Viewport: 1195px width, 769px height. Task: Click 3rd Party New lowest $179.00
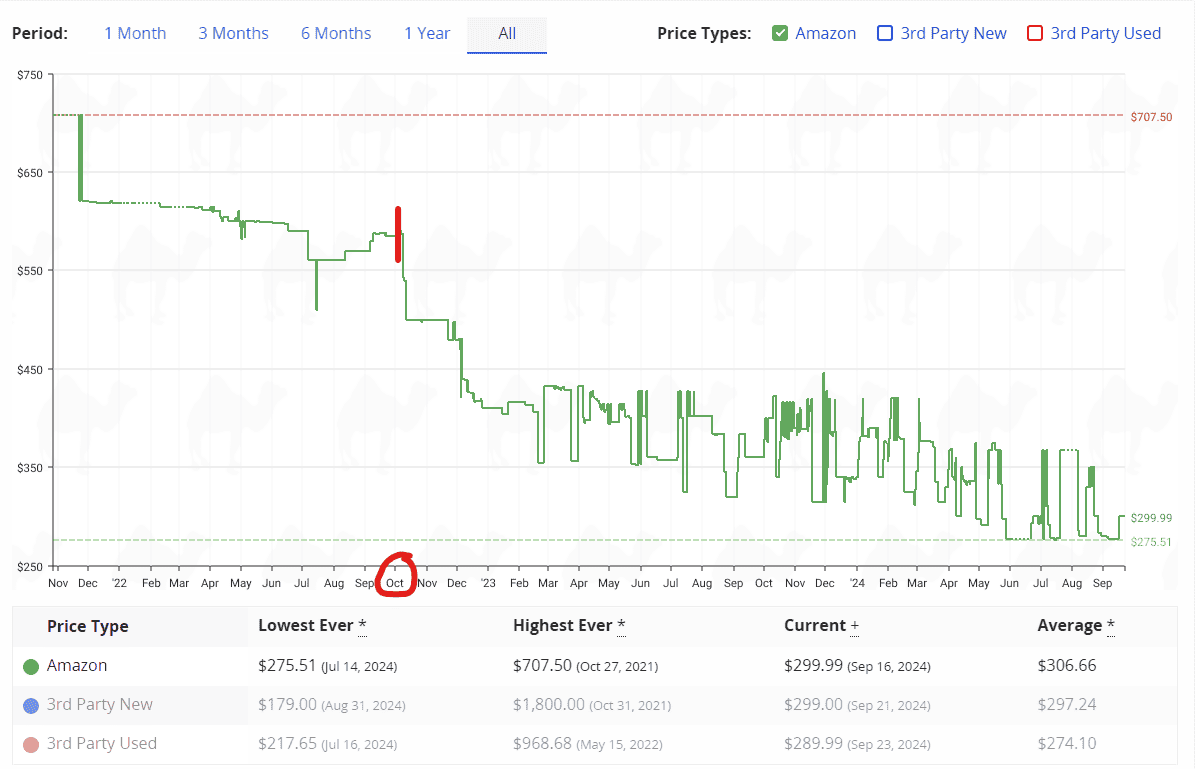pos(287,704)
